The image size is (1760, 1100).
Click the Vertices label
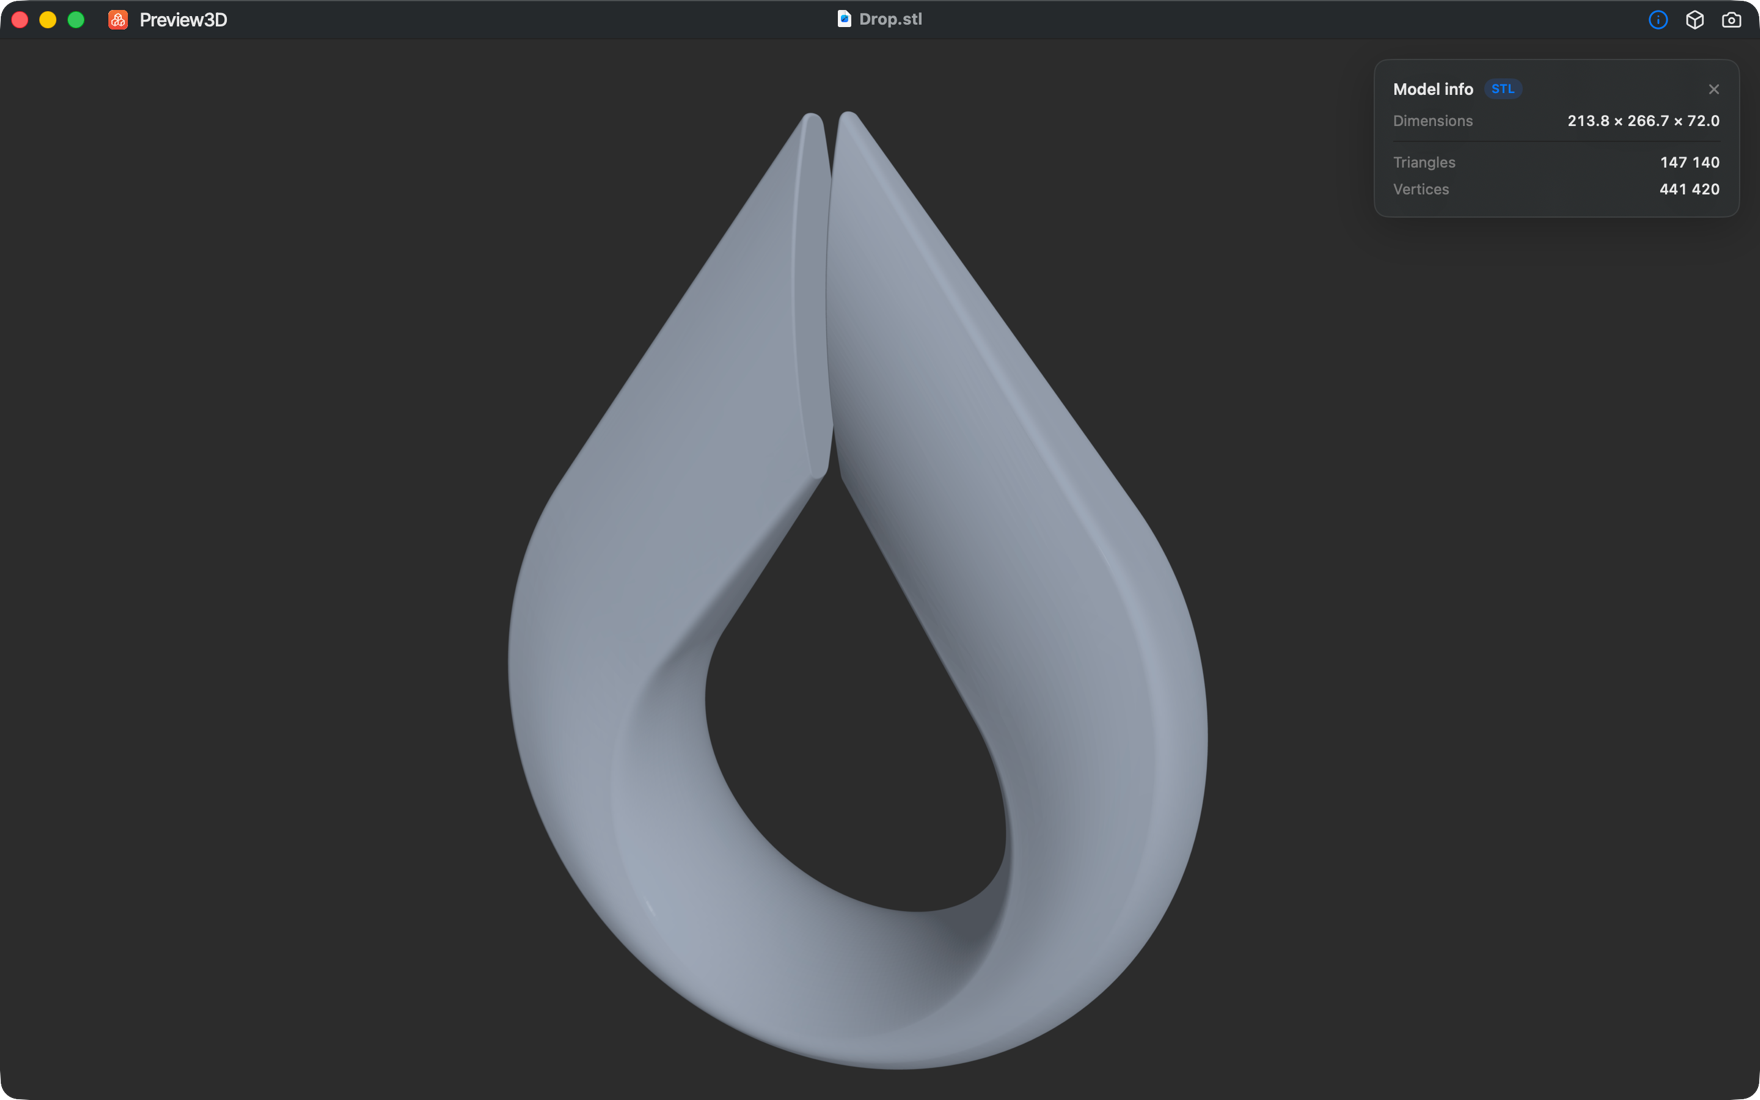pyautogui.click(x=1421, y=189)
